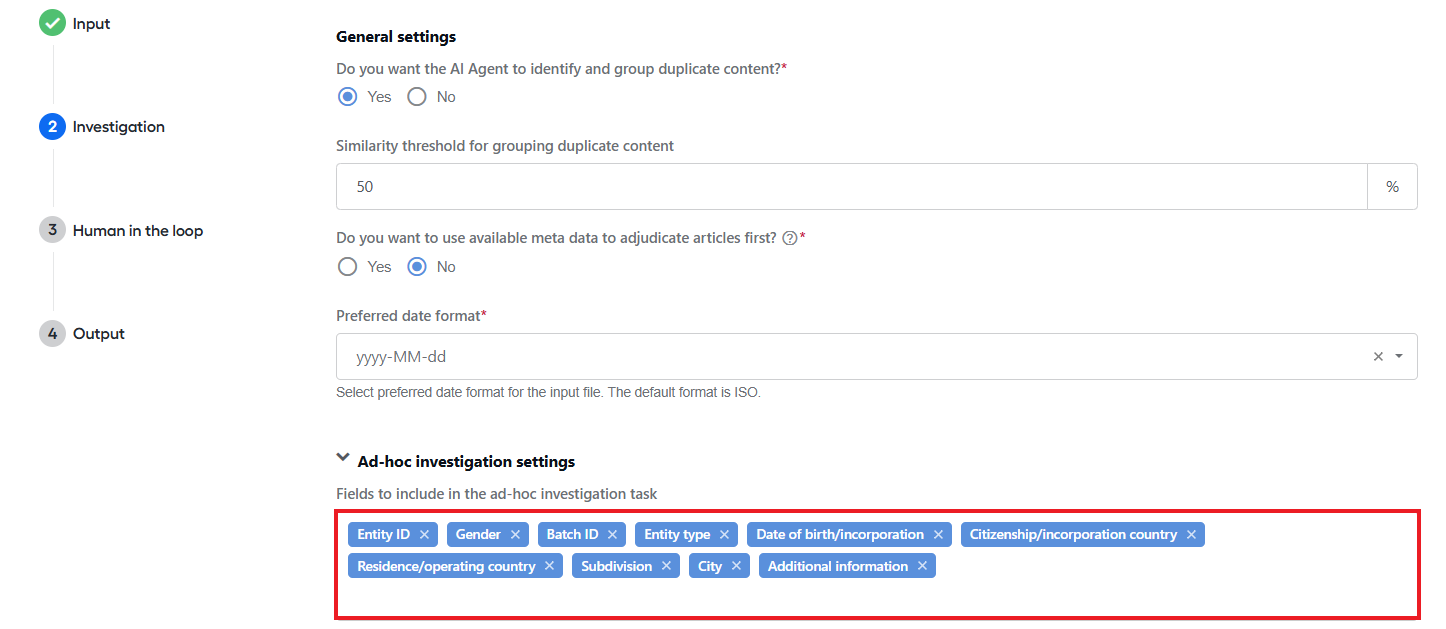Remove the Additional information tag
This screenshot has width=1446, height=629.
click(x=922, y=567)
